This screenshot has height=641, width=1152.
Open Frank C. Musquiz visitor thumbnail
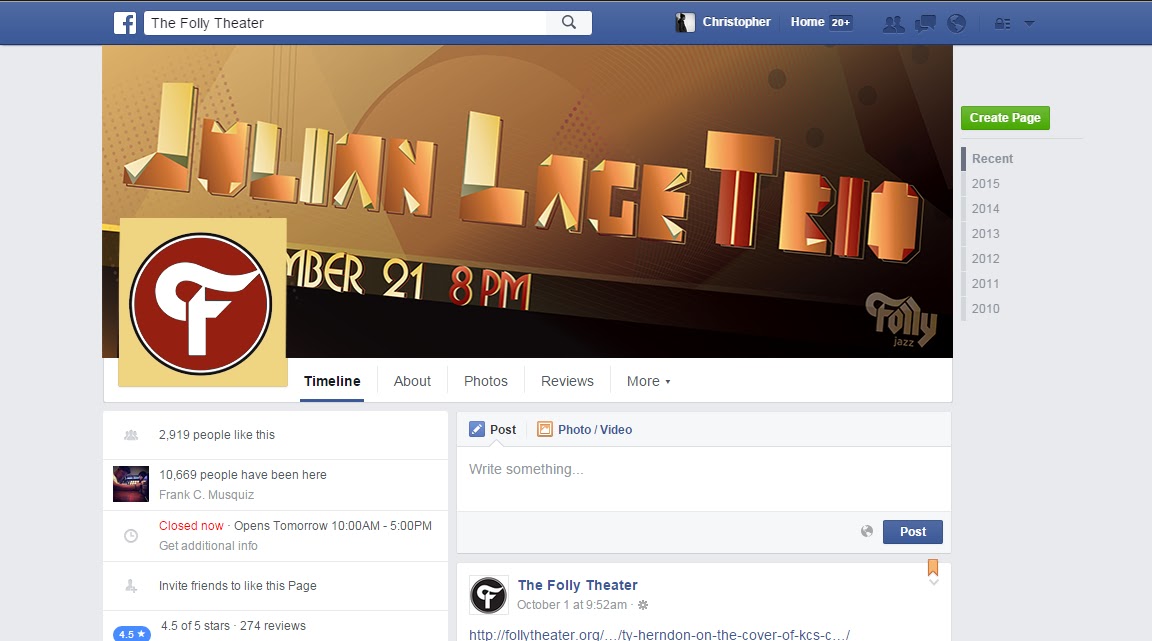[131, 484]
